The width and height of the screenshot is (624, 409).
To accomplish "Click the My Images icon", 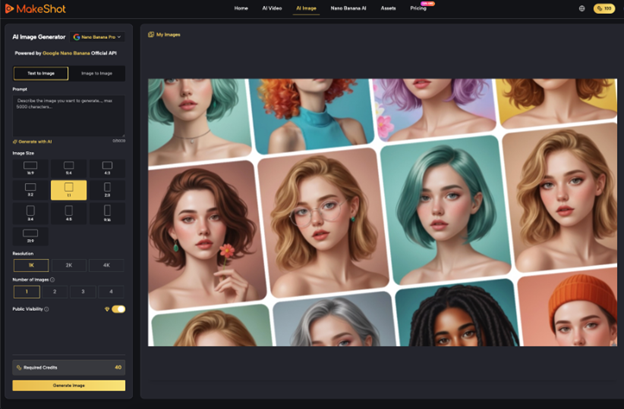I will tap(151, 35).
